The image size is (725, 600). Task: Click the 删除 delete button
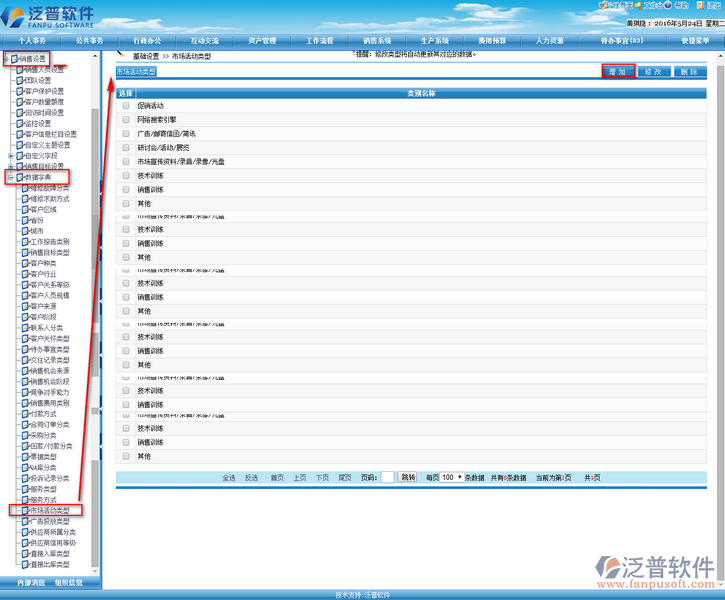687,72
